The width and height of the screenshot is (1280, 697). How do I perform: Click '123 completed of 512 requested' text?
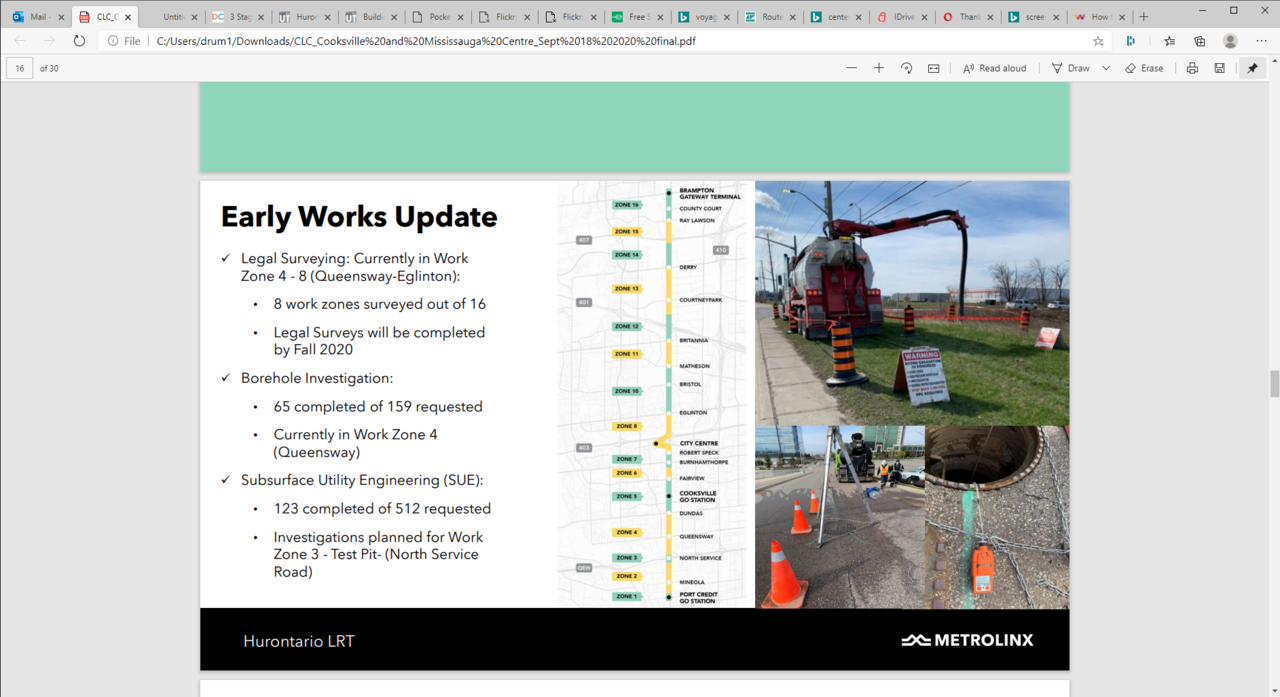coord(382,508)
